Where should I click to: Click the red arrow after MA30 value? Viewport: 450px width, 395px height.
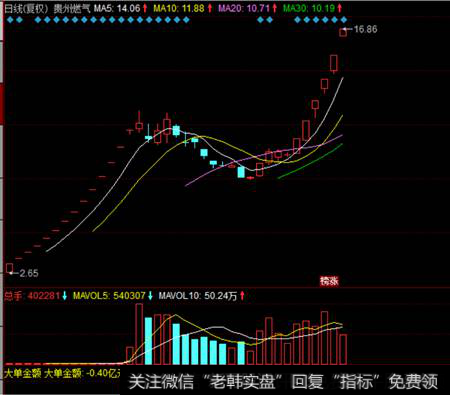(x=340, y=8)
